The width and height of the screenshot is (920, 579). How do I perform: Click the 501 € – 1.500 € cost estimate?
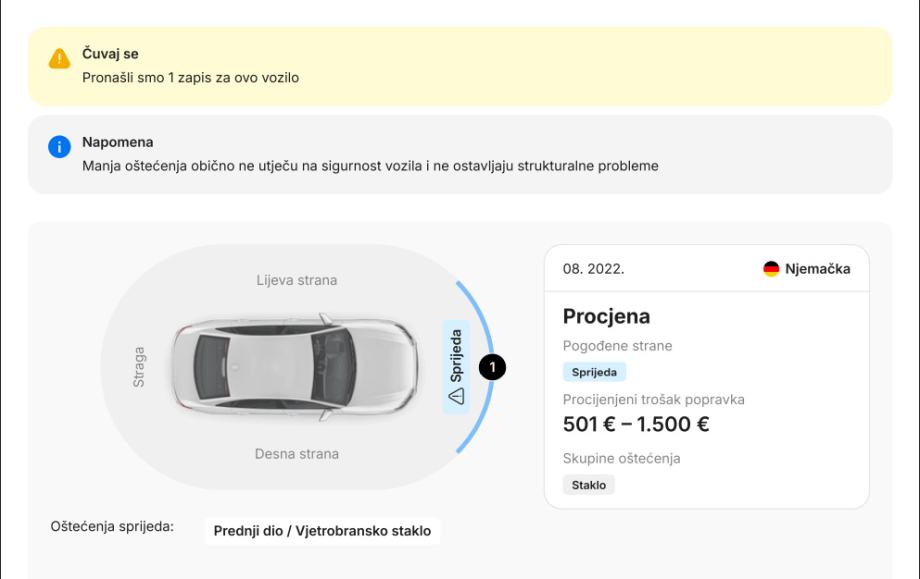[x=636, y=424]
